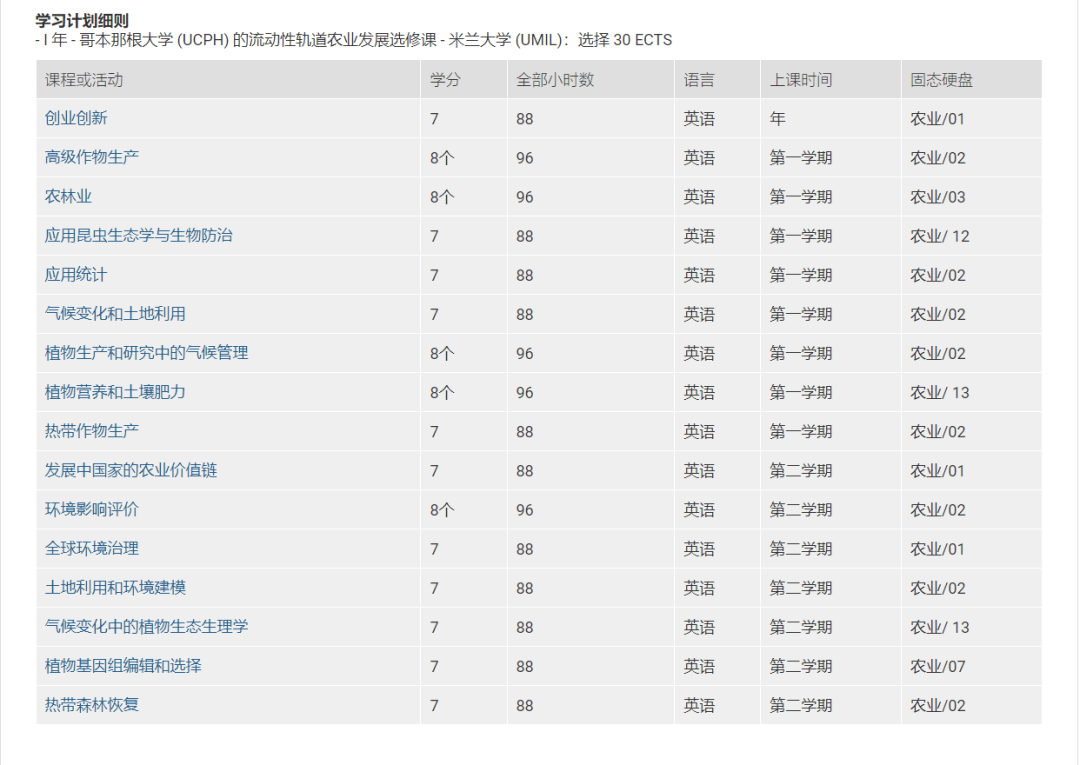The image size is (1080, 765).
Task: Open the 高级作物生产 course link
Action: (92, 157)
